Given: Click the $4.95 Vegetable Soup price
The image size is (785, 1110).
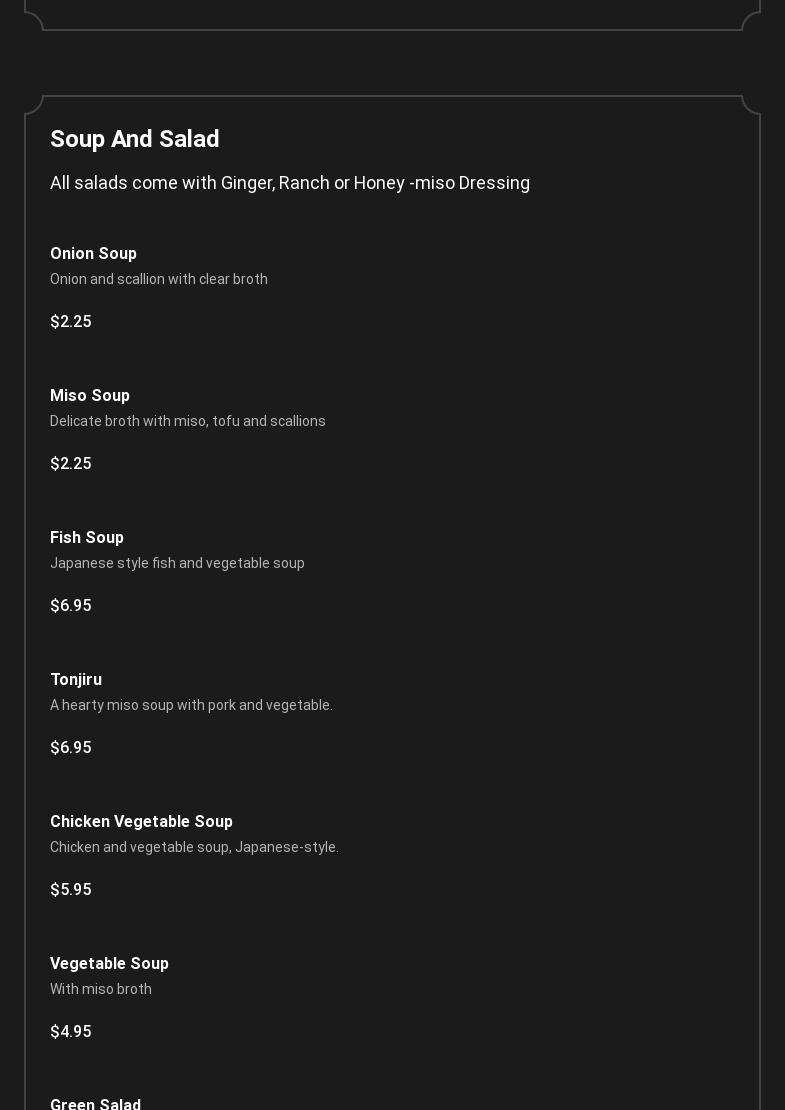Looking at the screenshot, I should (71, 1032).
